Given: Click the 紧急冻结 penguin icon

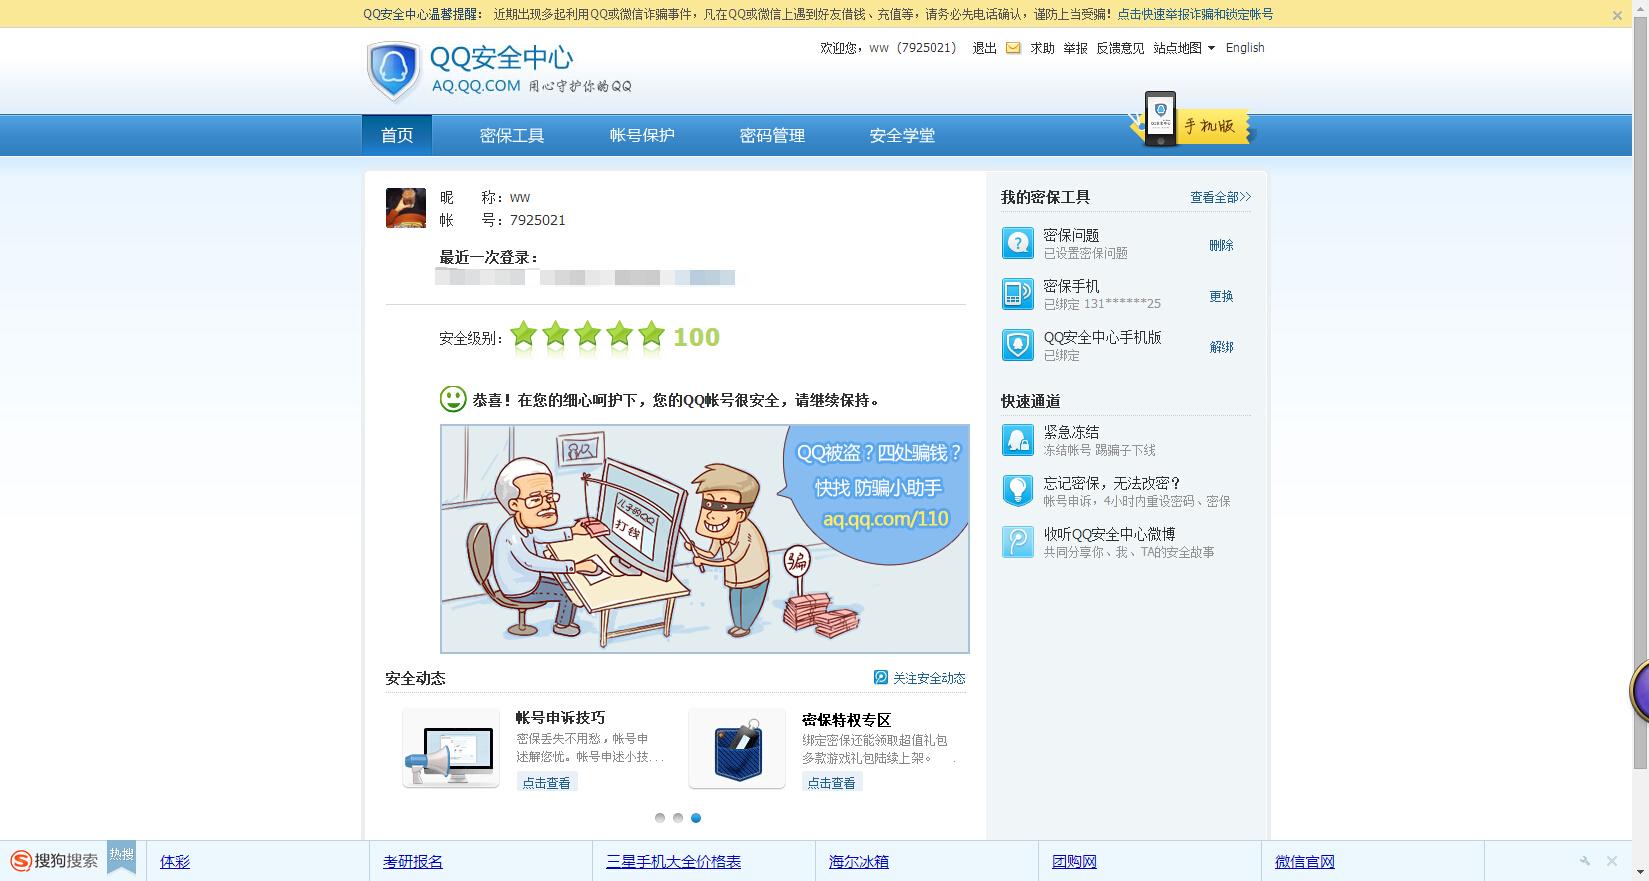Looking at the screenshot, I should (1018, 440).
